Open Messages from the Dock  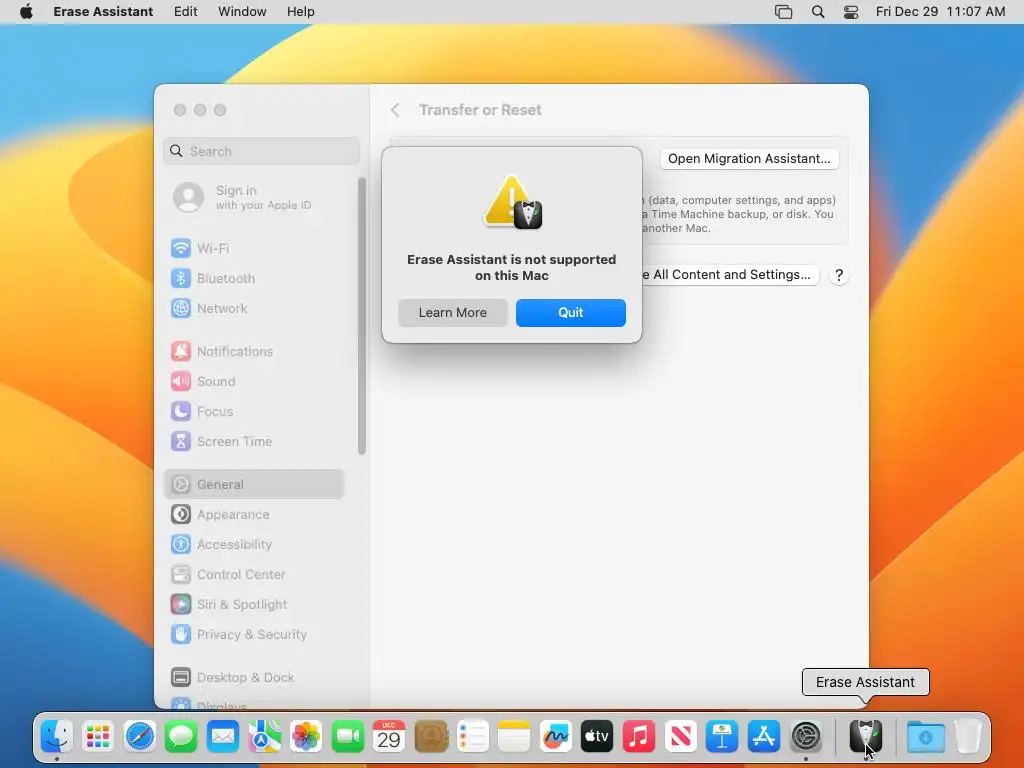[x=181, y=737]
